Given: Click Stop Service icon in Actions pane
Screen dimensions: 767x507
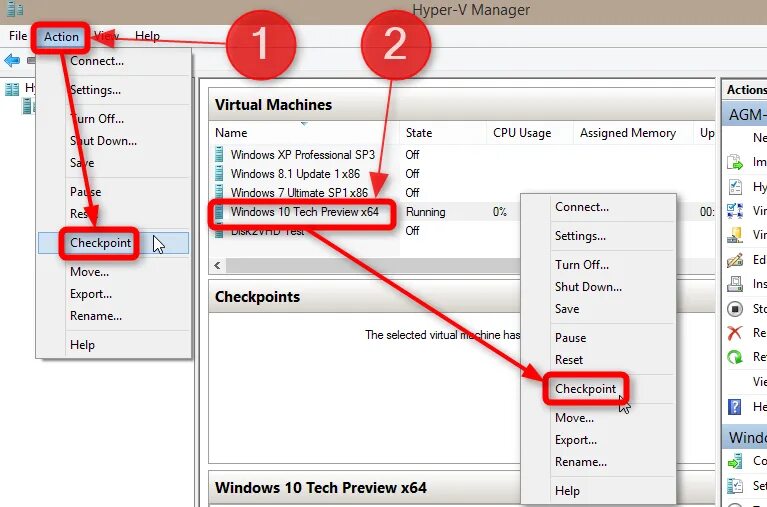Looking at the screenshot, I should [735, 309].
